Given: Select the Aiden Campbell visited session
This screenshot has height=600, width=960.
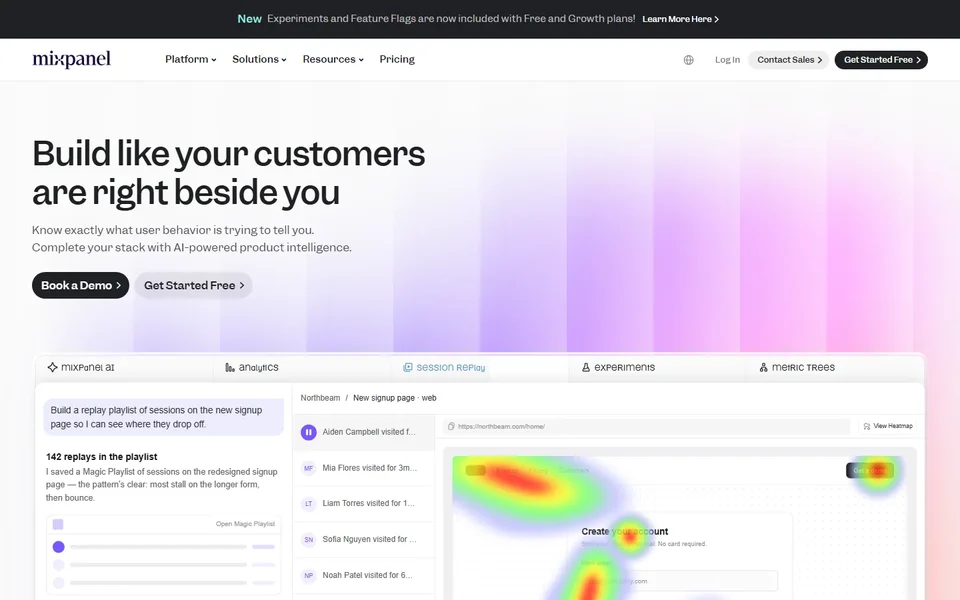Looking at the screenshot, I should (x=364, y=432).
